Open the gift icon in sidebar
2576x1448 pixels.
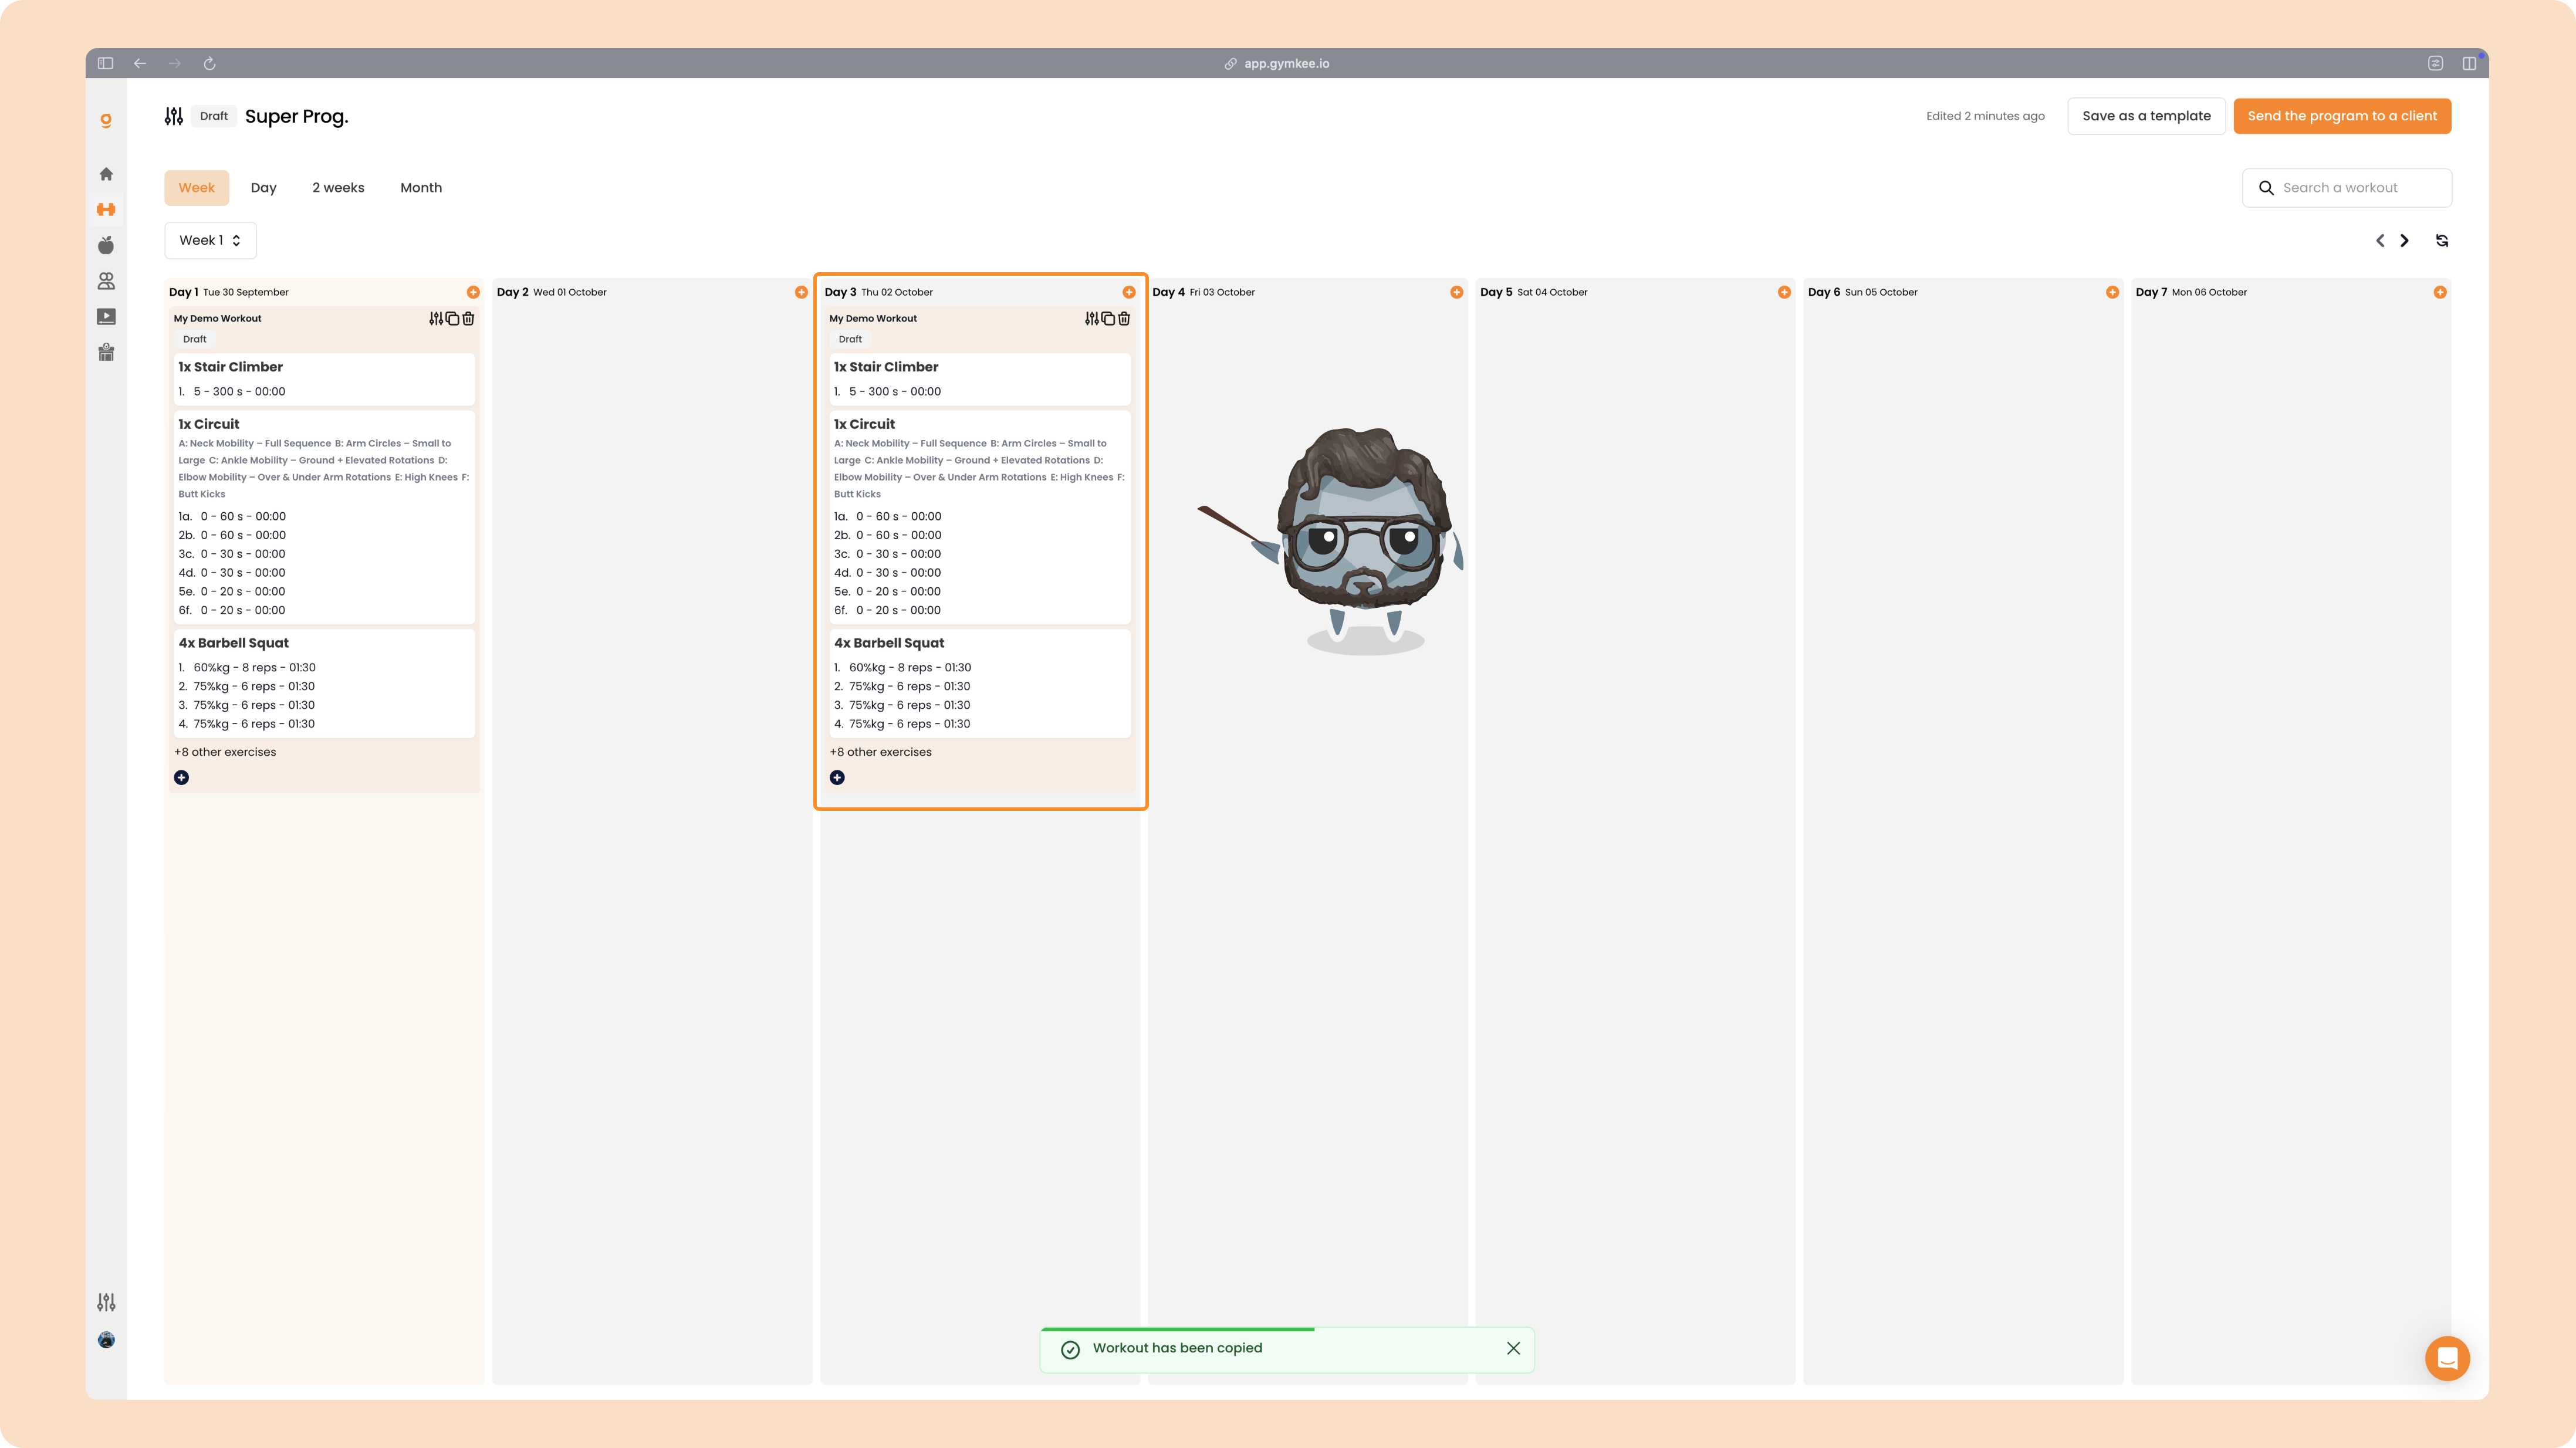(x=106, y=352)
